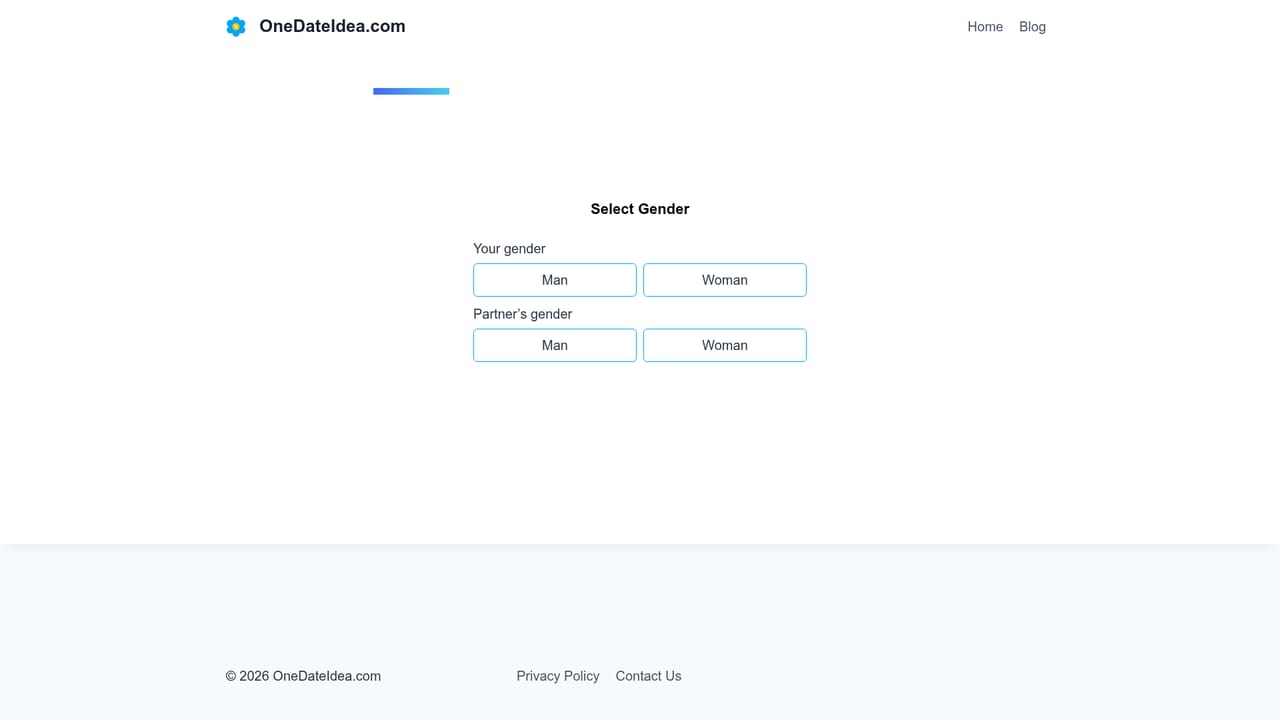Click the Select Gender heading

[x=640, y=209]
